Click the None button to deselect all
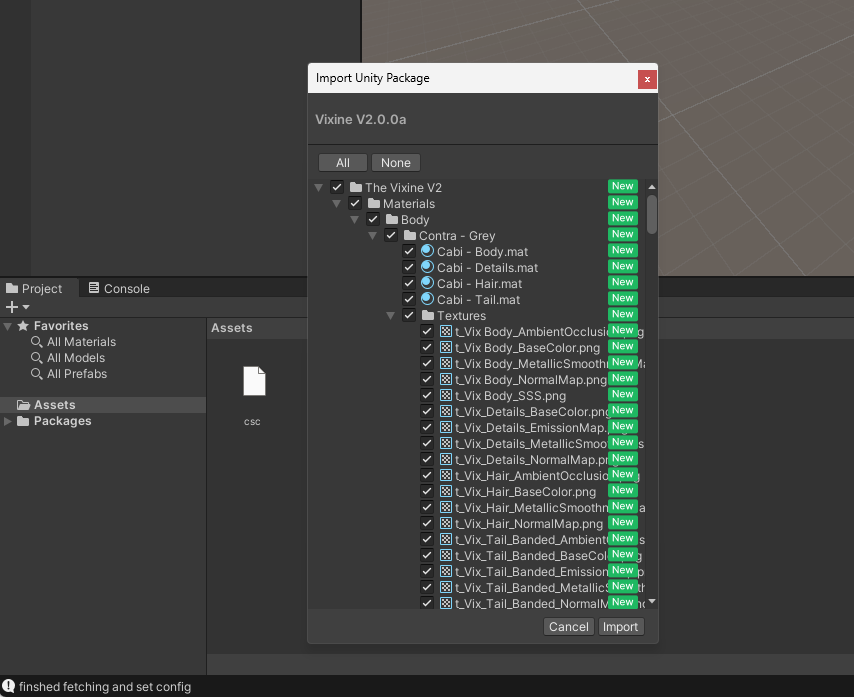854x697 pixels. [395, 163]
